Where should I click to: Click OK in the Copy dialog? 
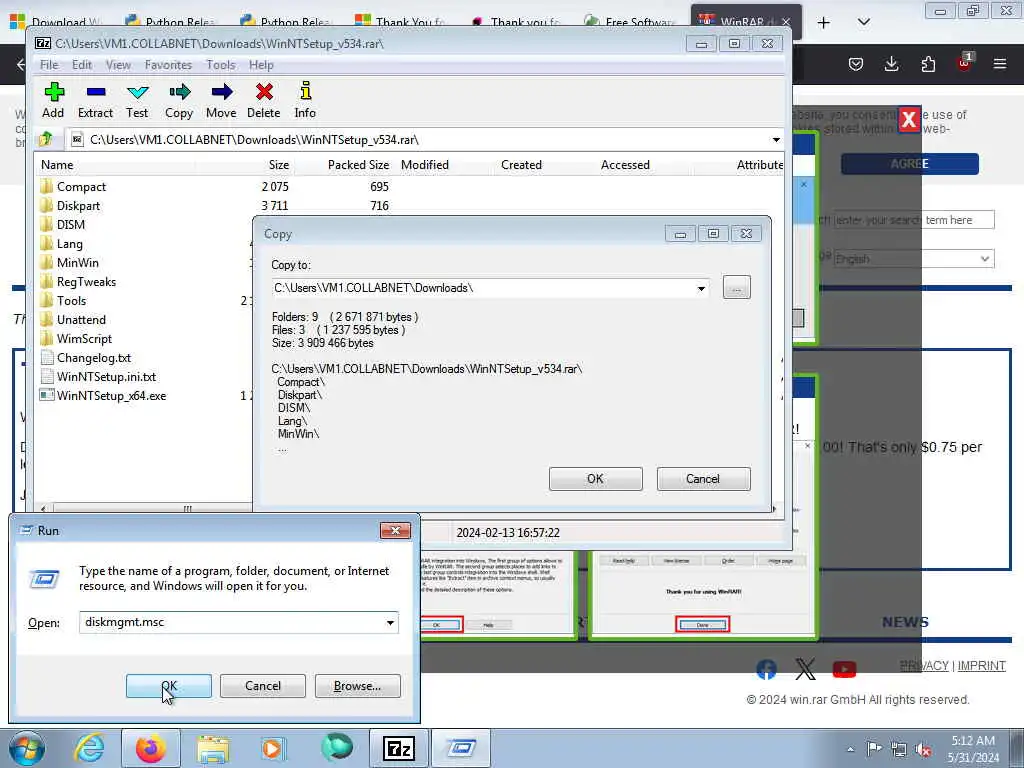click(596, 479)
